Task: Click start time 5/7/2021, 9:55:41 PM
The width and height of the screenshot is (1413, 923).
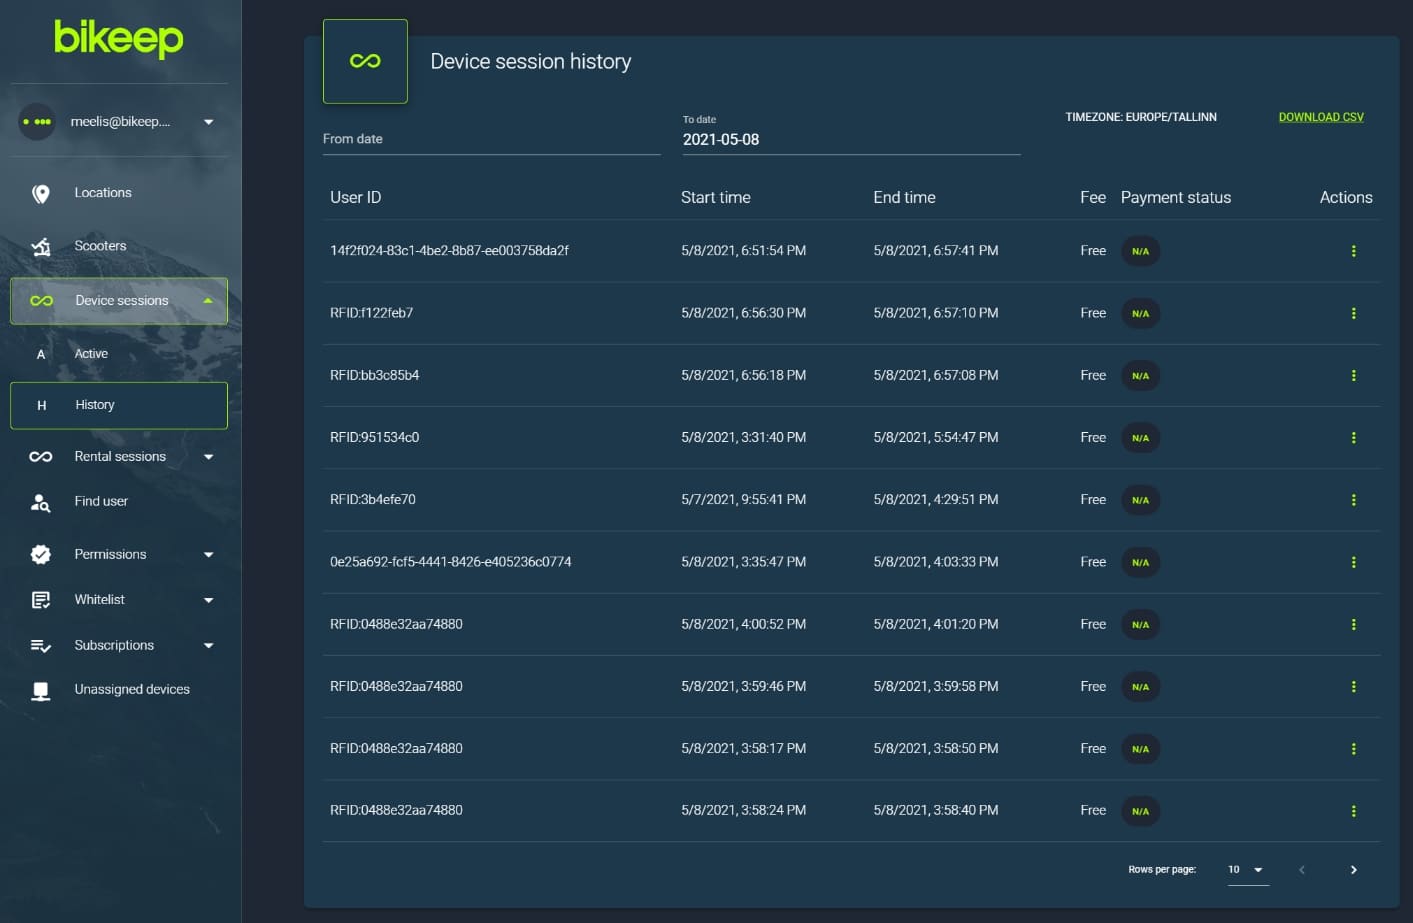Action: 744,500
